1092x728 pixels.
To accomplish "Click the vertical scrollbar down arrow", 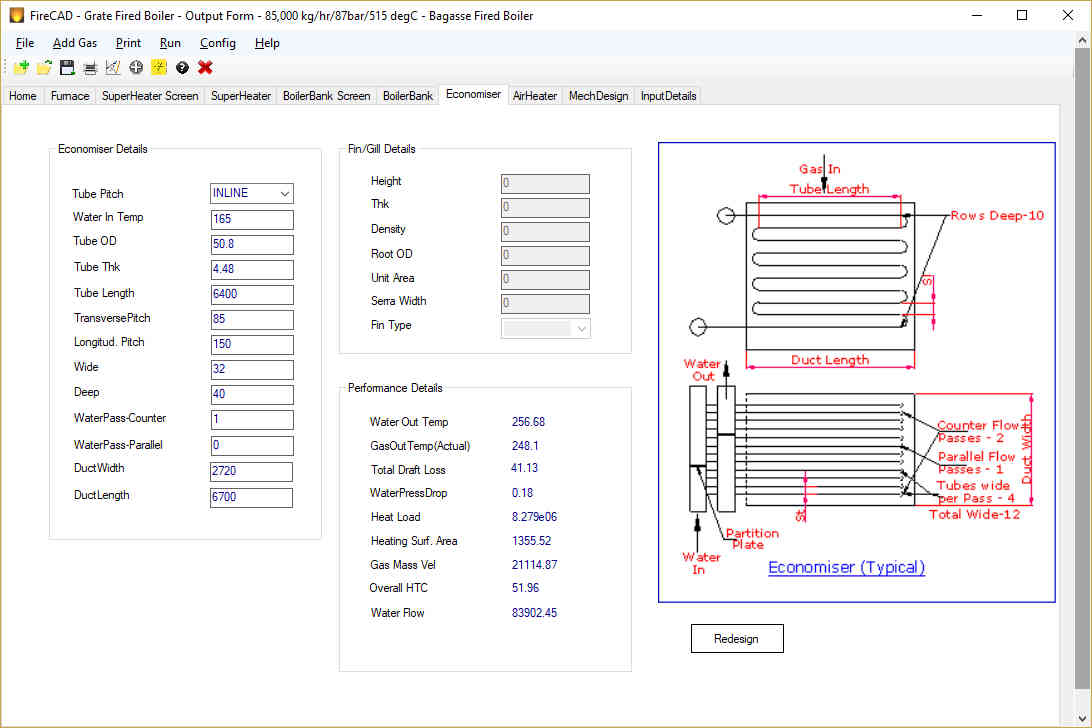I will [1082, 718].
